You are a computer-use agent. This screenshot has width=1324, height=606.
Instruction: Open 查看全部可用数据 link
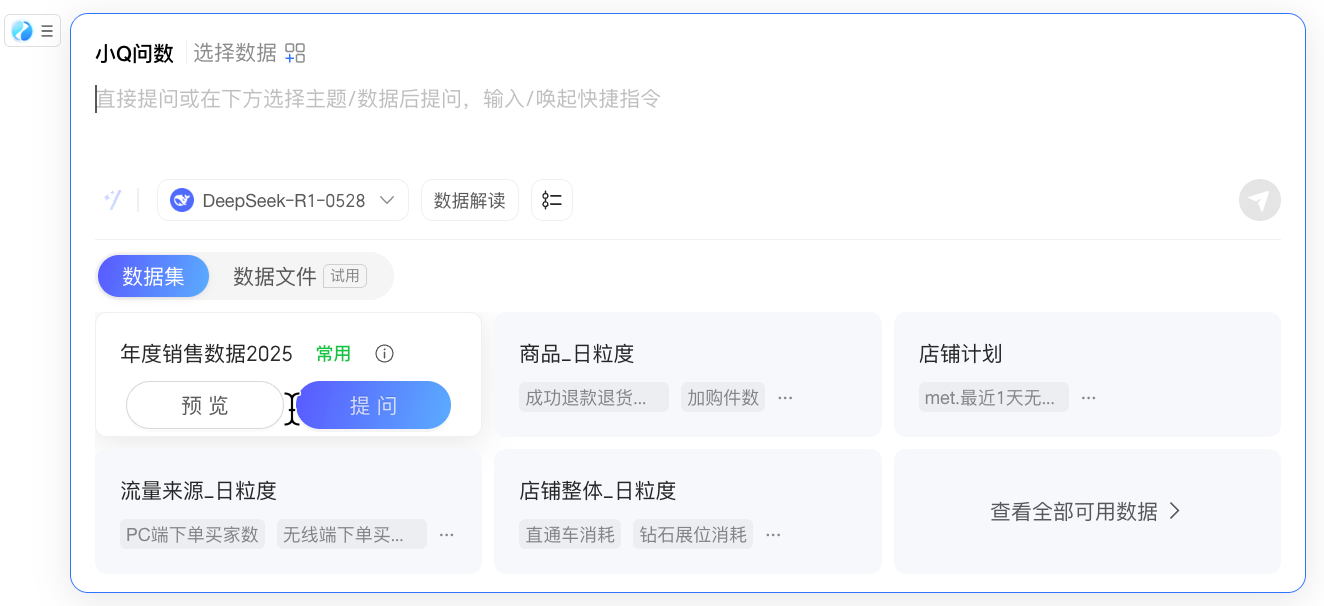click(x=1087, y=511)
